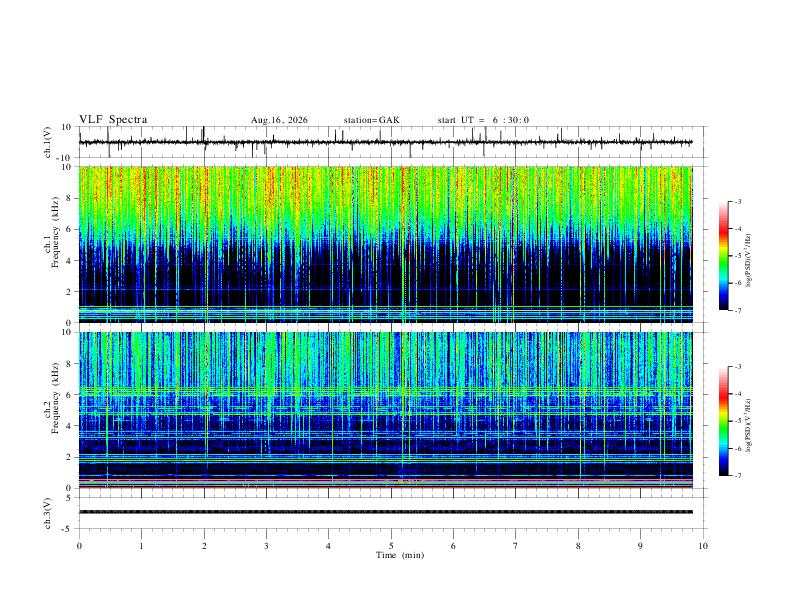Image resolution: width=792 pixels, height=612 pixels.
Task: Click the 5 minute tick on time axis
Action: click(x=391, y=546)
